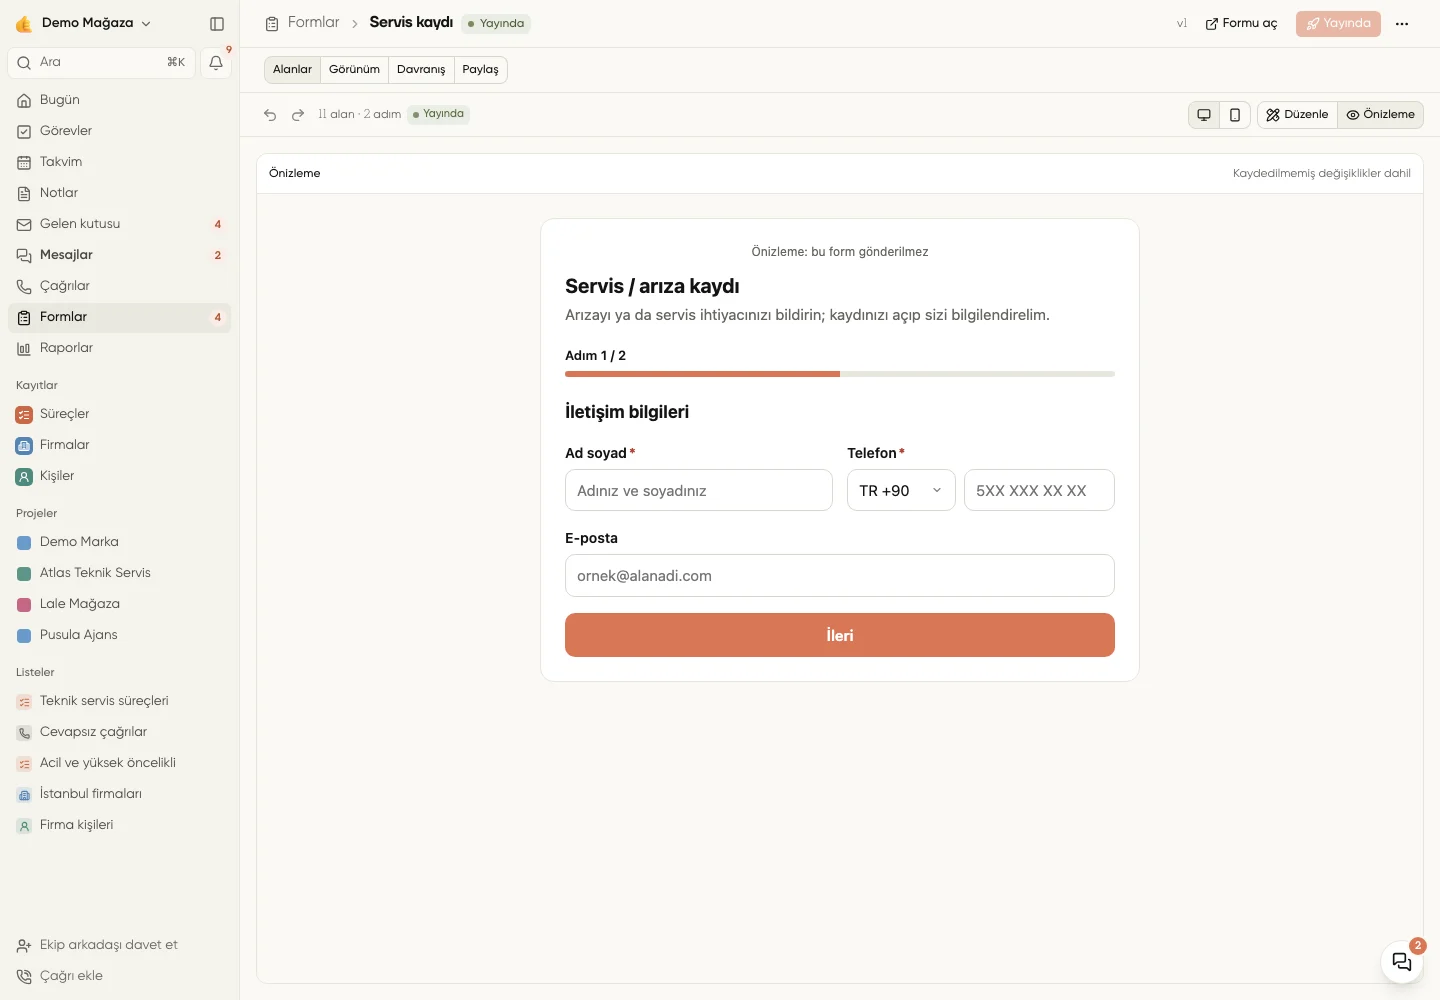This screenshot has height=1000, width=1440.
Task: Open Formu aç external link
Action: [1241, 23]
